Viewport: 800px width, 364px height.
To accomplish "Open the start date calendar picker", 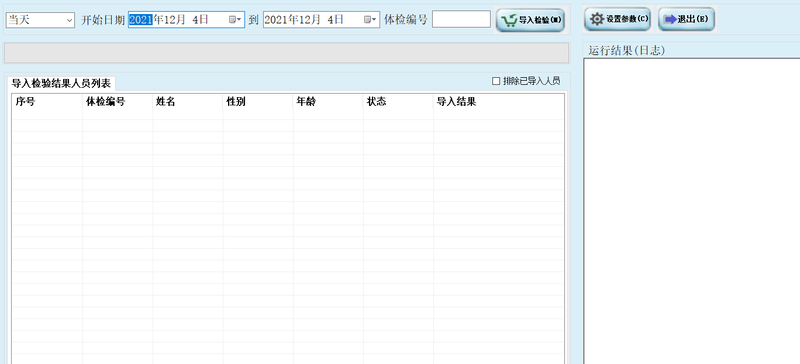I will (x=235, y=19).
